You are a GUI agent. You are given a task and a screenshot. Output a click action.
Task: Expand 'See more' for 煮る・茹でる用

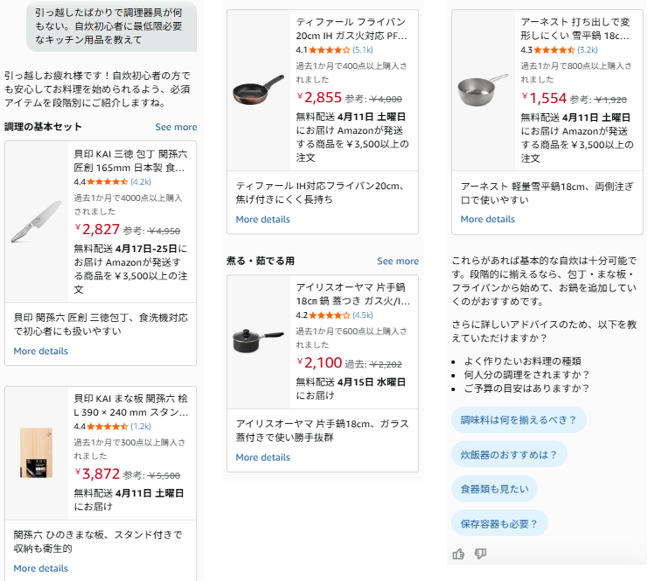pyautogui.click(x=398, y=261)
